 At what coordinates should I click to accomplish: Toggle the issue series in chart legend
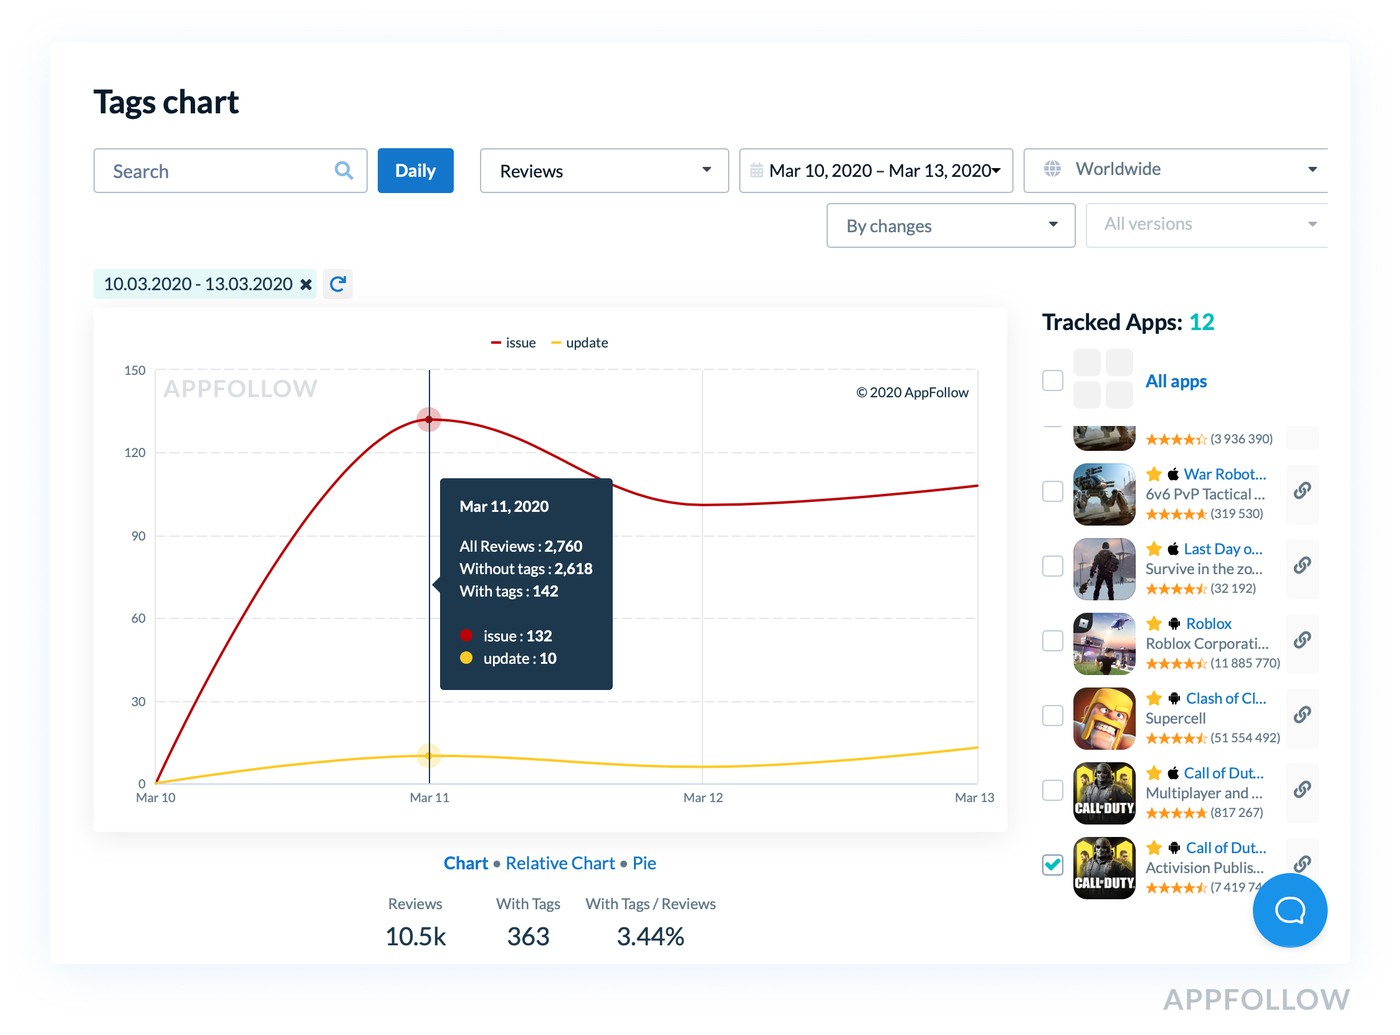click(514, 343)
